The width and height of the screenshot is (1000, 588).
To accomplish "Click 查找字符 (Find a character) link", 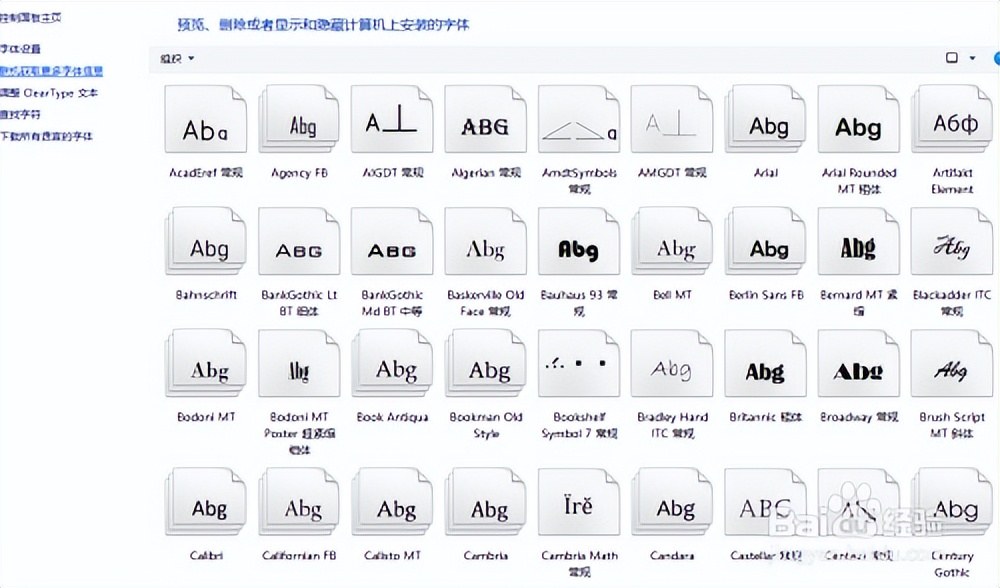I will coord(21,114).
